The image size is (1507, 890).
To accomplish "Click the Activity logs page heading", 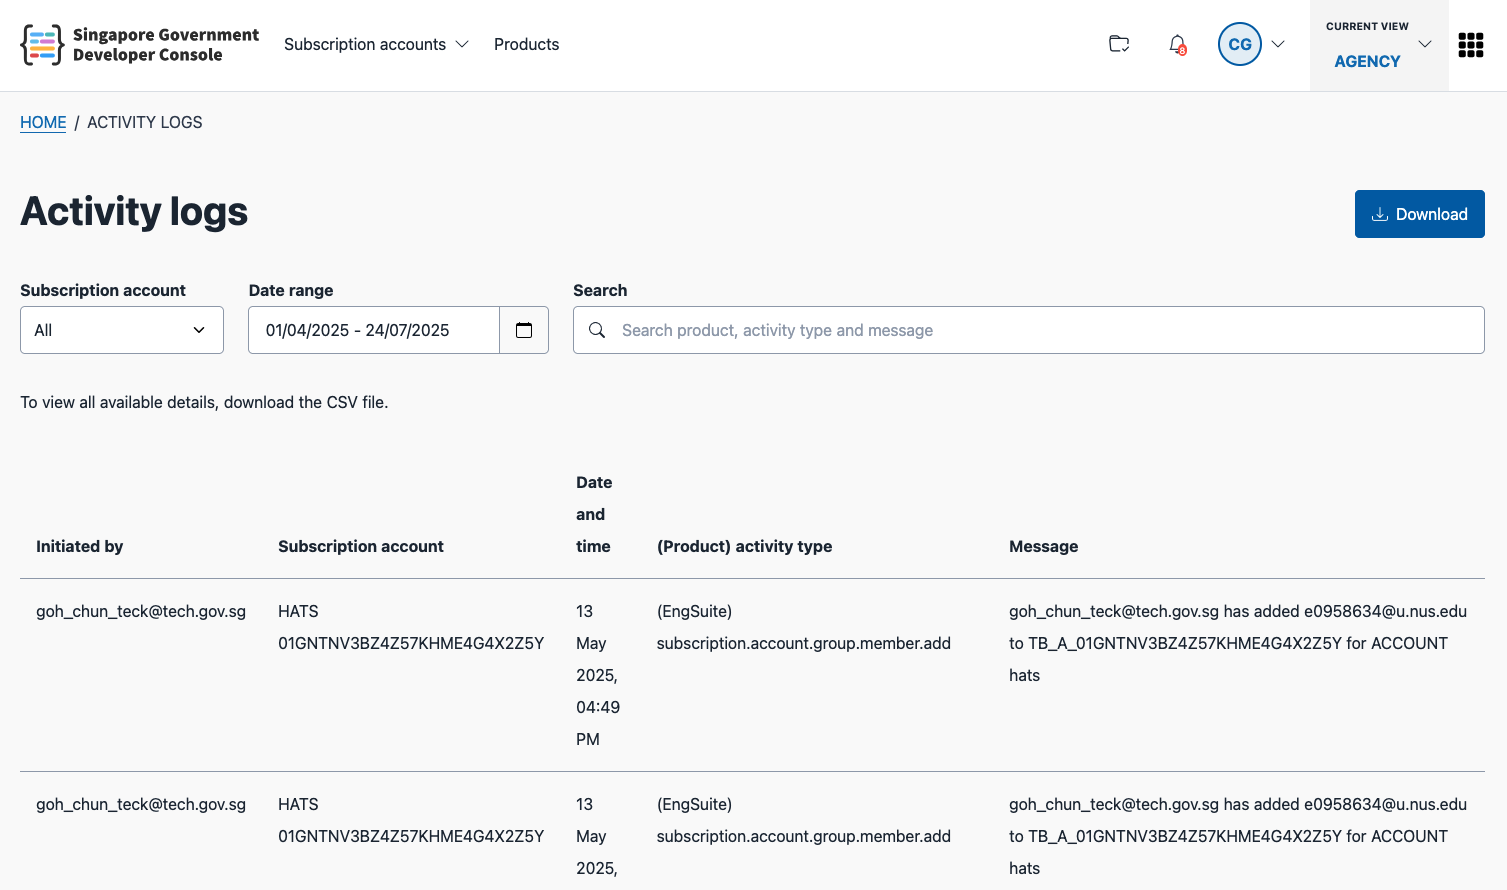I will tap(134, 211).
